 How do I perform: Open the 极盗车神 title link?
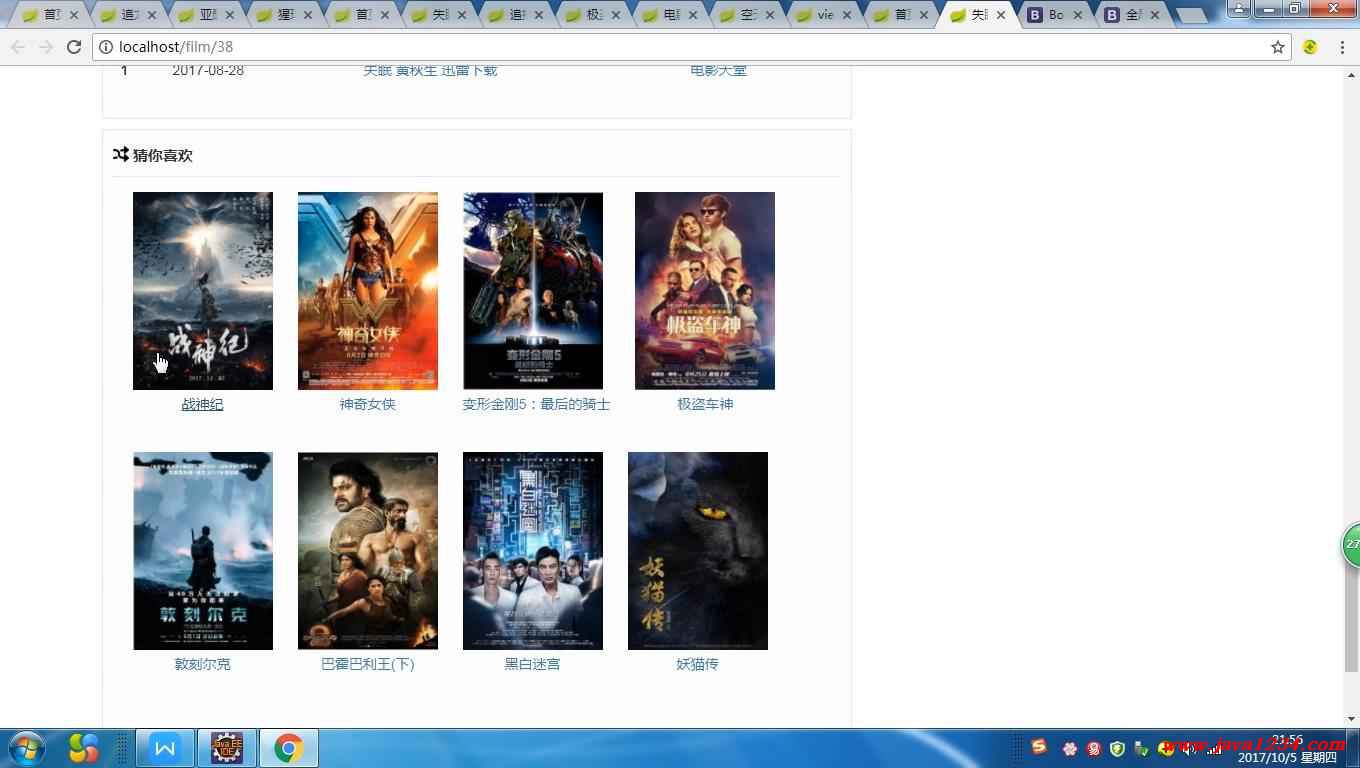click(x=705, y=404)
